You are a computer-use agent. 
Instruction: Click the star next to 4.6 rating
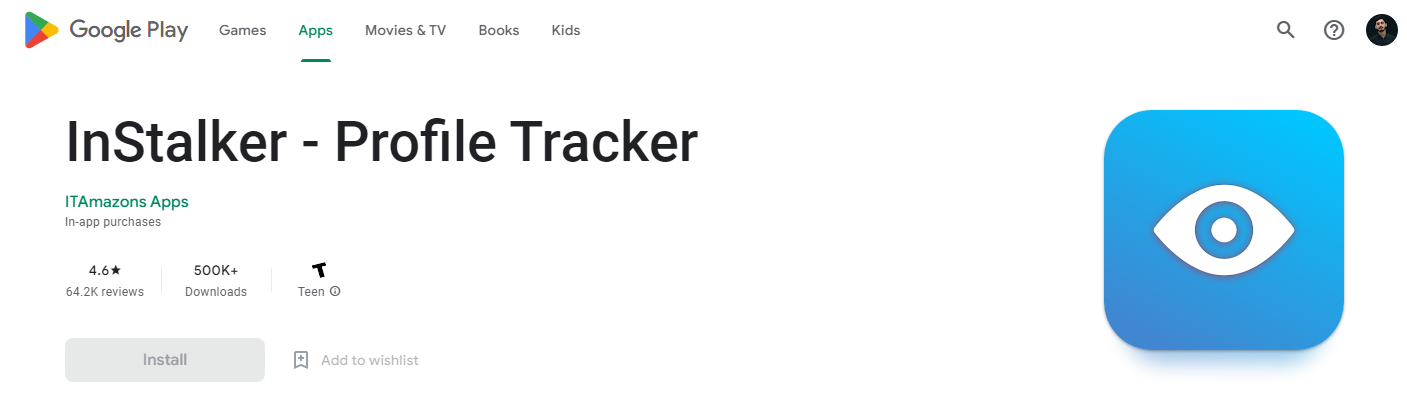[x=116, y=270]
